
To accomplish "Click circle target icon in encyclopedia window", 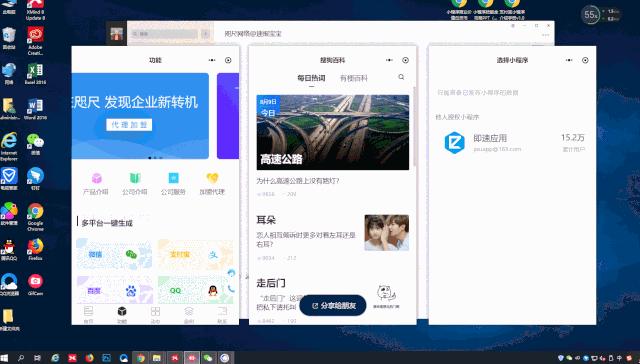I will tap(405, 60).
